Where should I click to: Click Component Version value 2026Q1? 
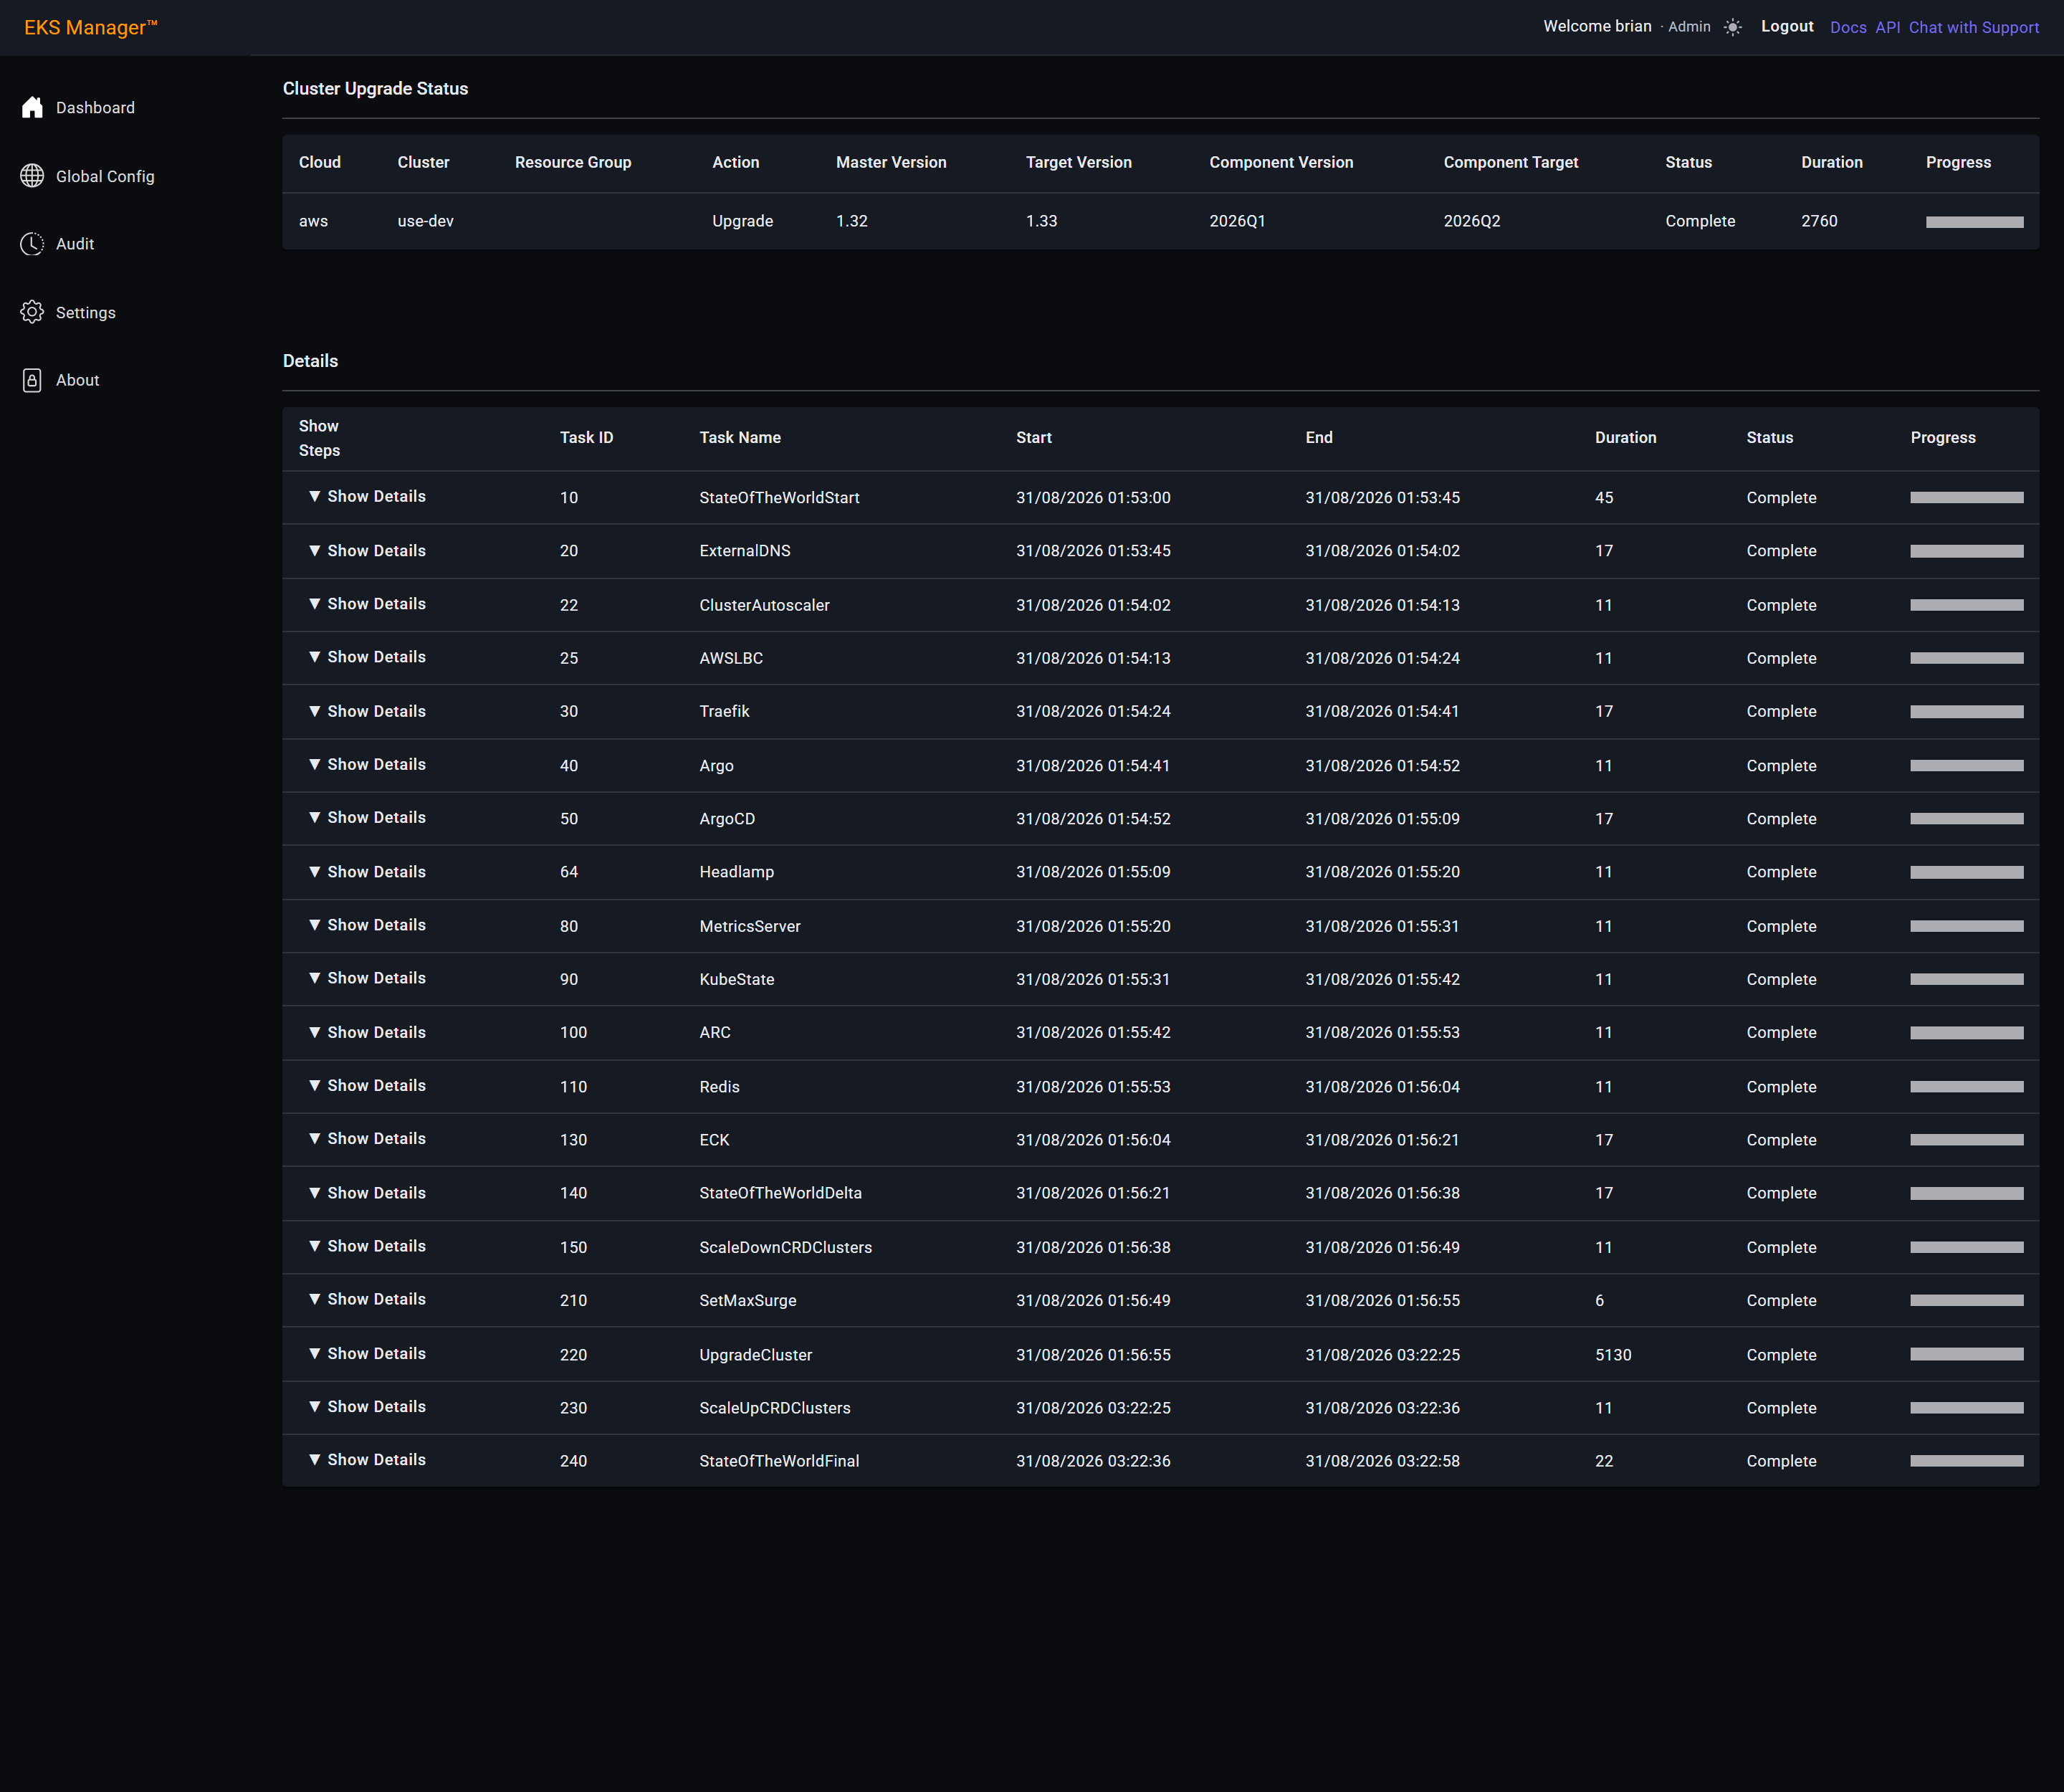tap(1237, 221)
